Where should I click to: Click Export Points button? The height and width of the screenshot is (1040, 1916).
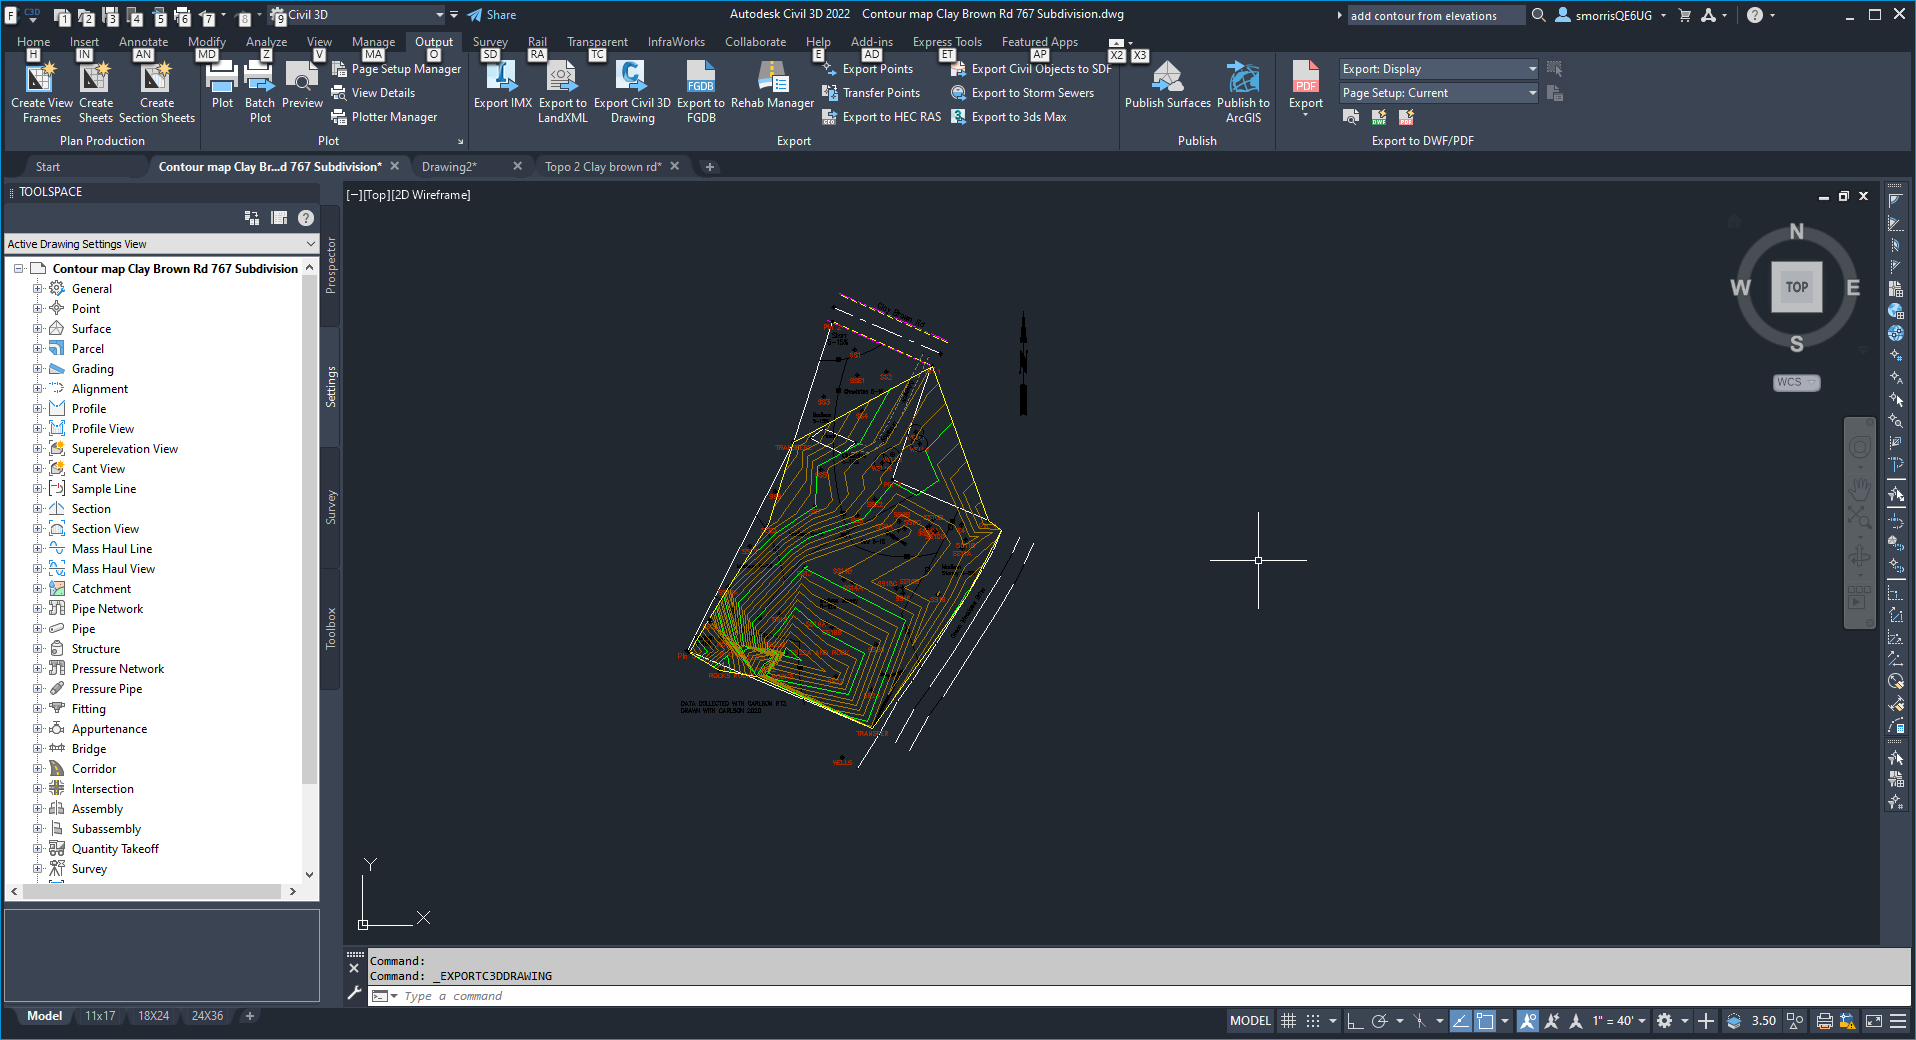[x=867, y=69]
